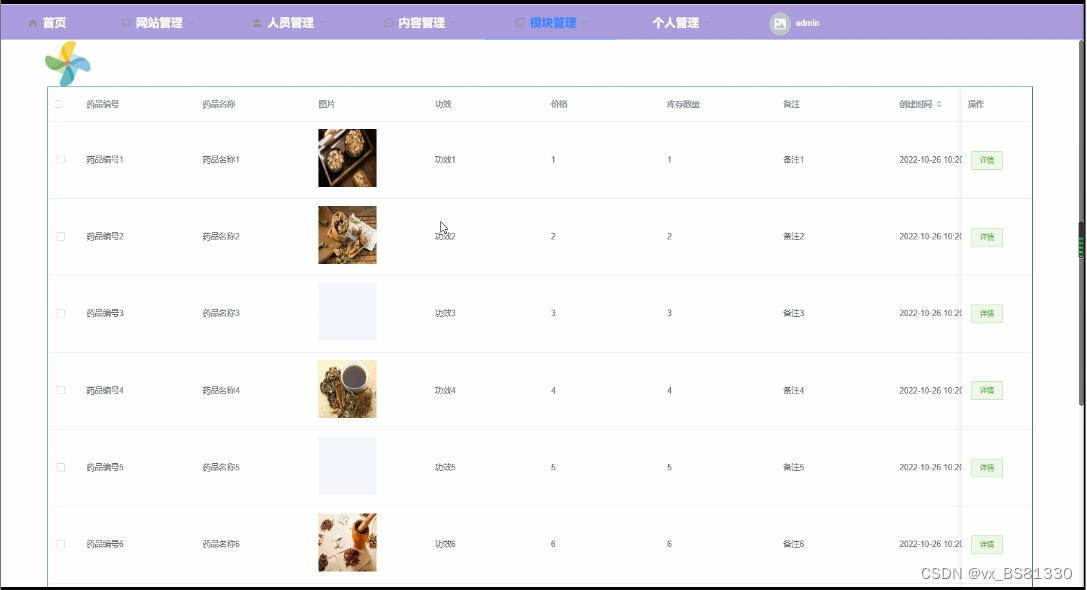Open the 网站管理 menu
Screen dimensions: 1087x590
click(159, 23)
